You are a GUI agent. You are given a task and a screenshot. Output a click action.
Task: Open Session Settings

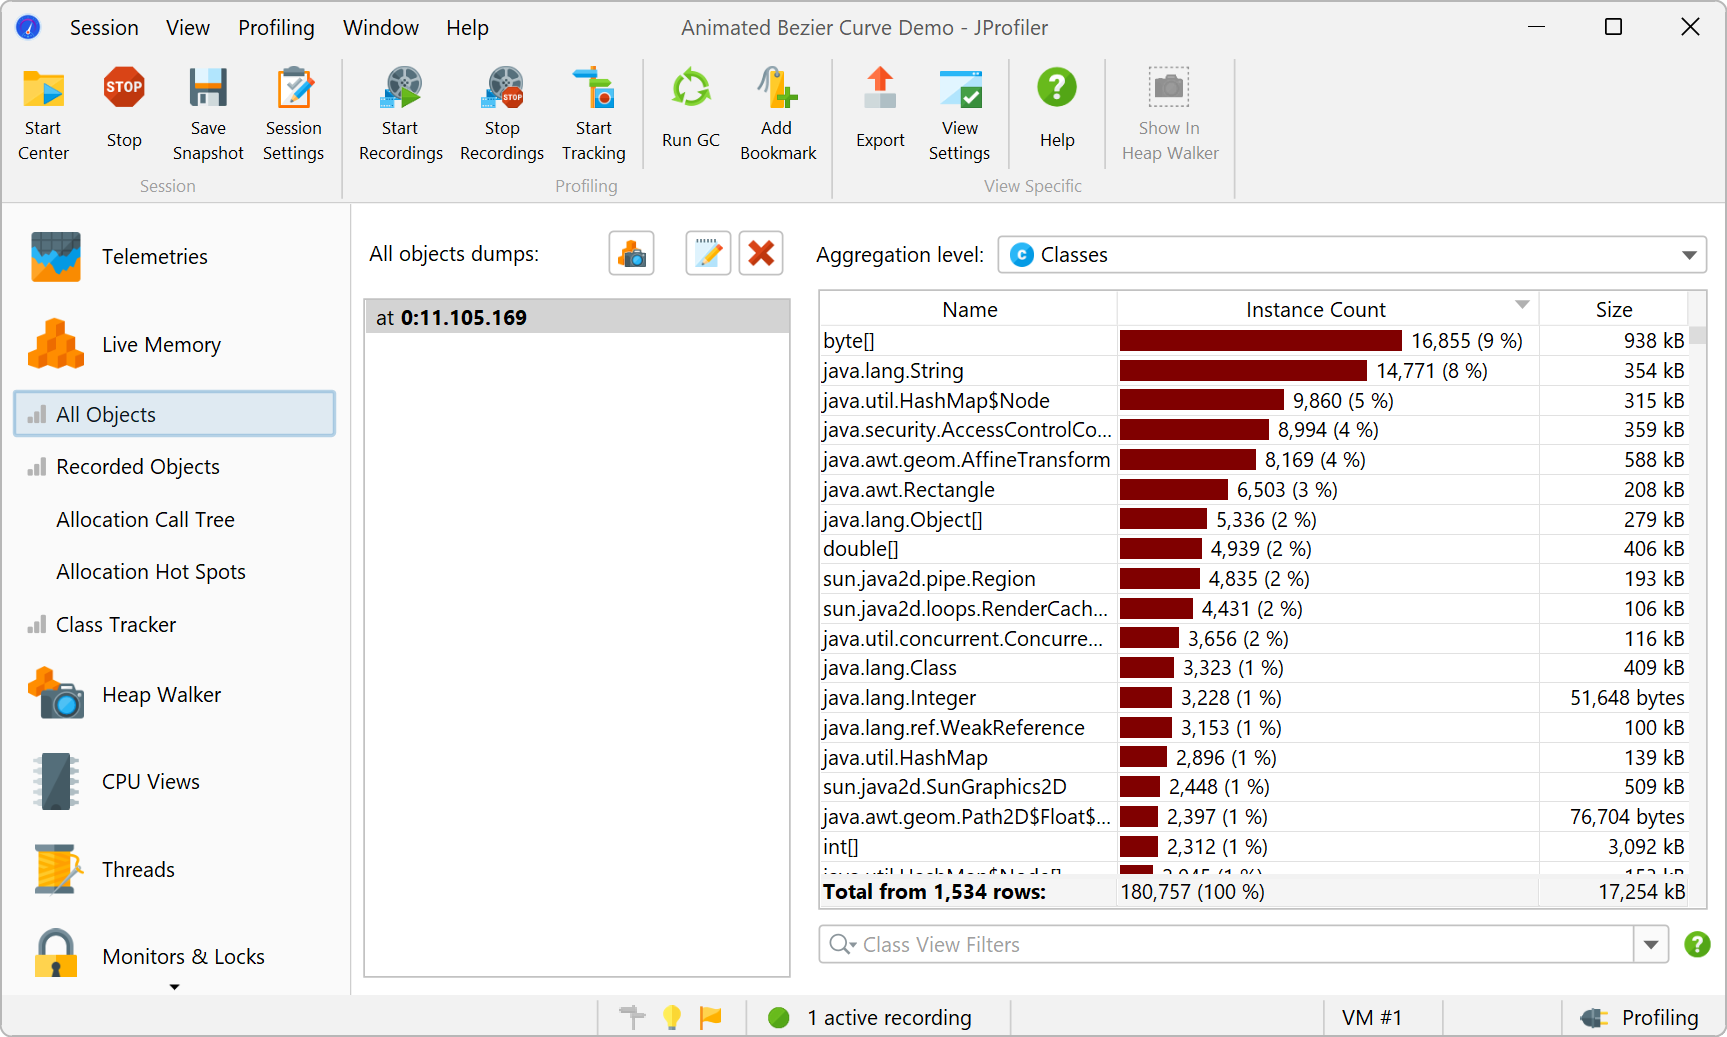coord(293,113)
